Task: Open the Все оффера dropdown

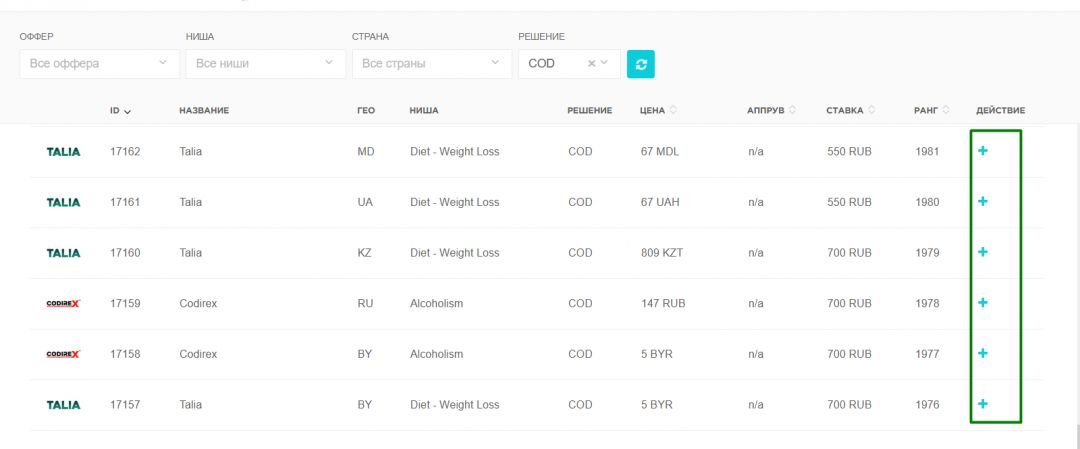Action: point(100,63)
